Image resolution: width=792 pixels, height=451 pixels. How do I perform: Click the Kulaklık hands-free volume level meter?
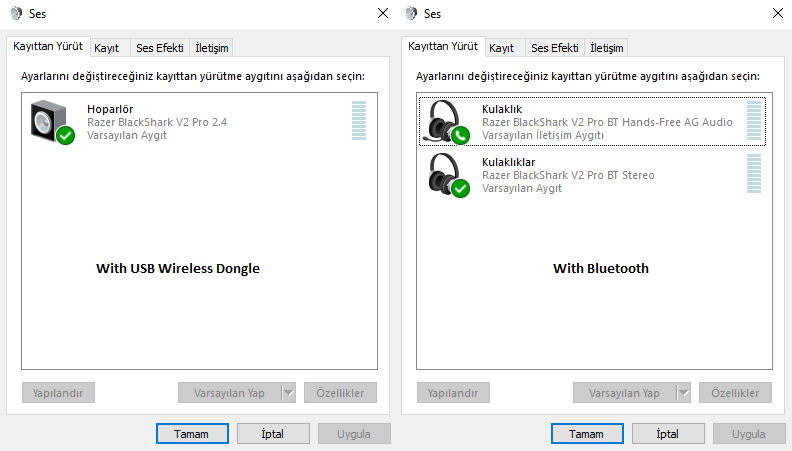(754, 120)
